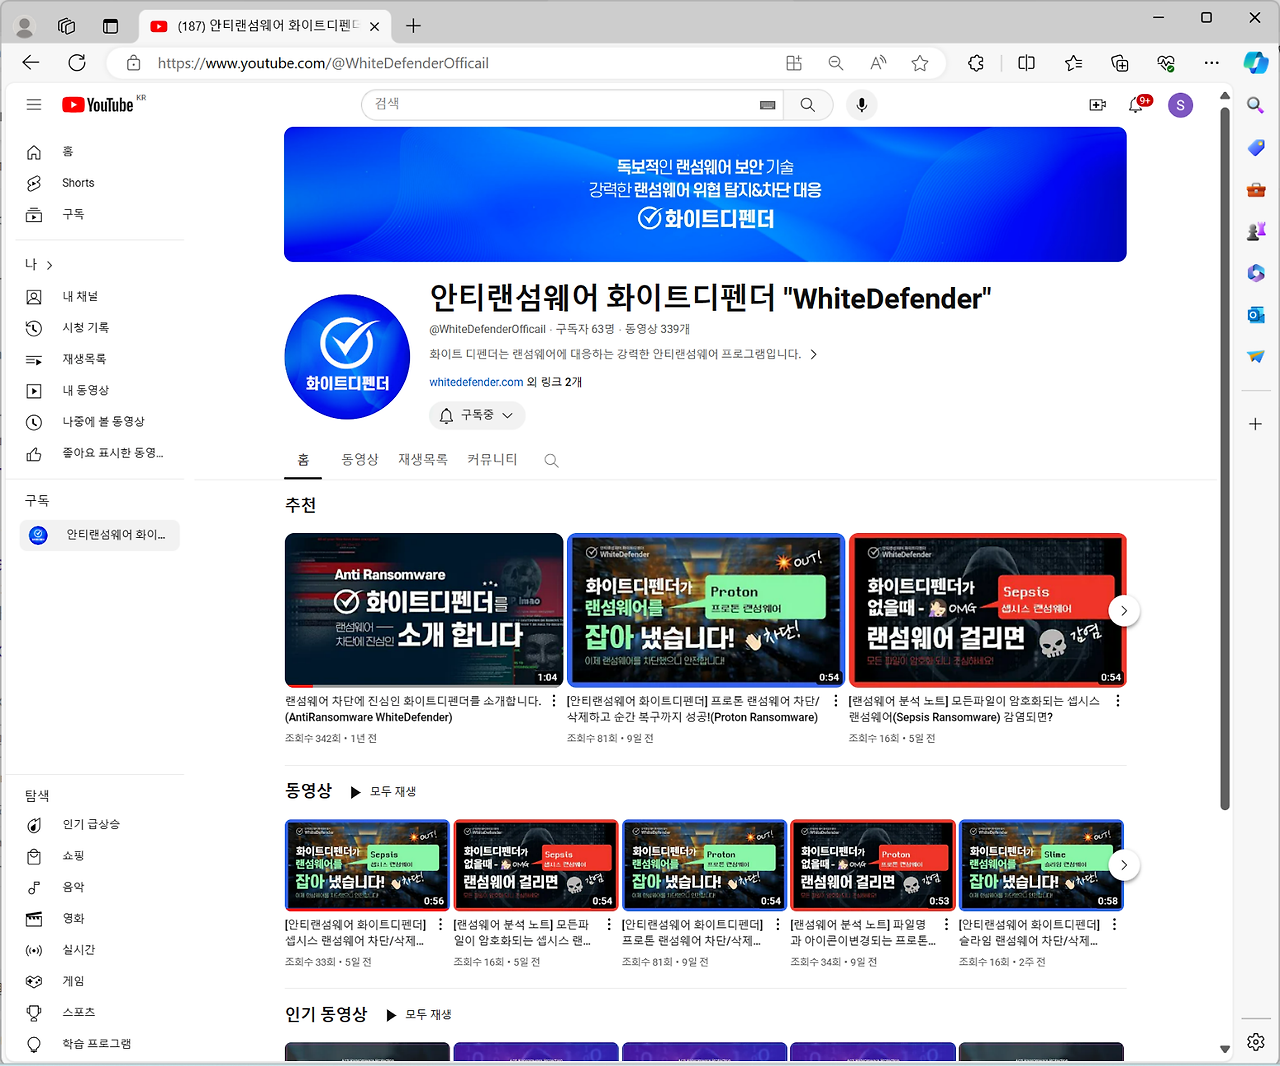This screenshot has height=1066, width=1280.
Task: Refresh the browser page
Action: point(77,63)
